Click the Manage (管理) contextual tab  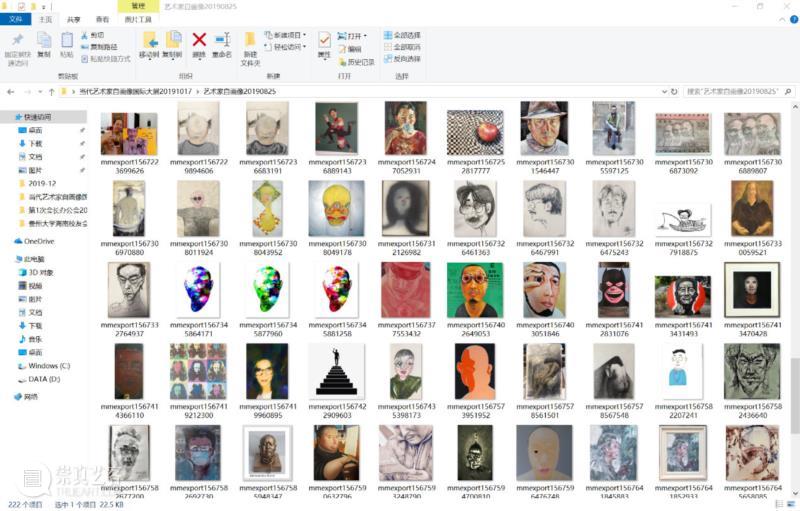point(138,6)
